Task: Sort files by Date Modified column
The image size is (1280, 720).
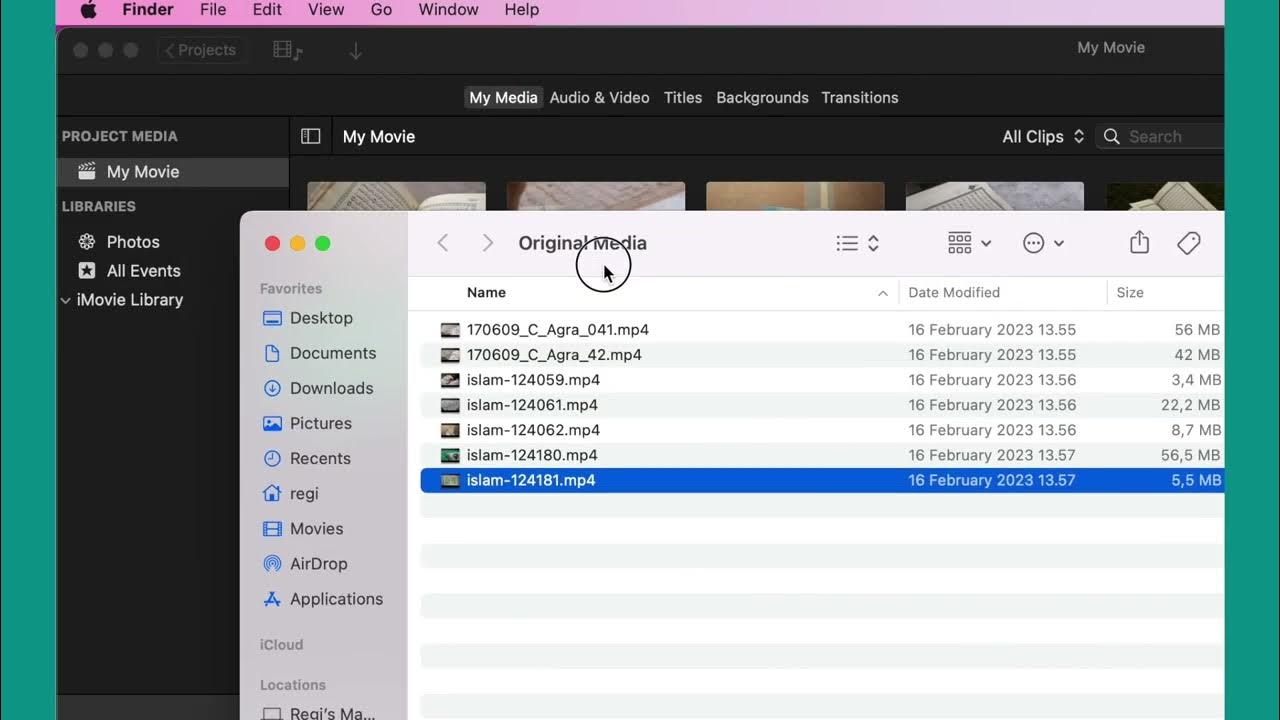Action: (x=954, y=292)
